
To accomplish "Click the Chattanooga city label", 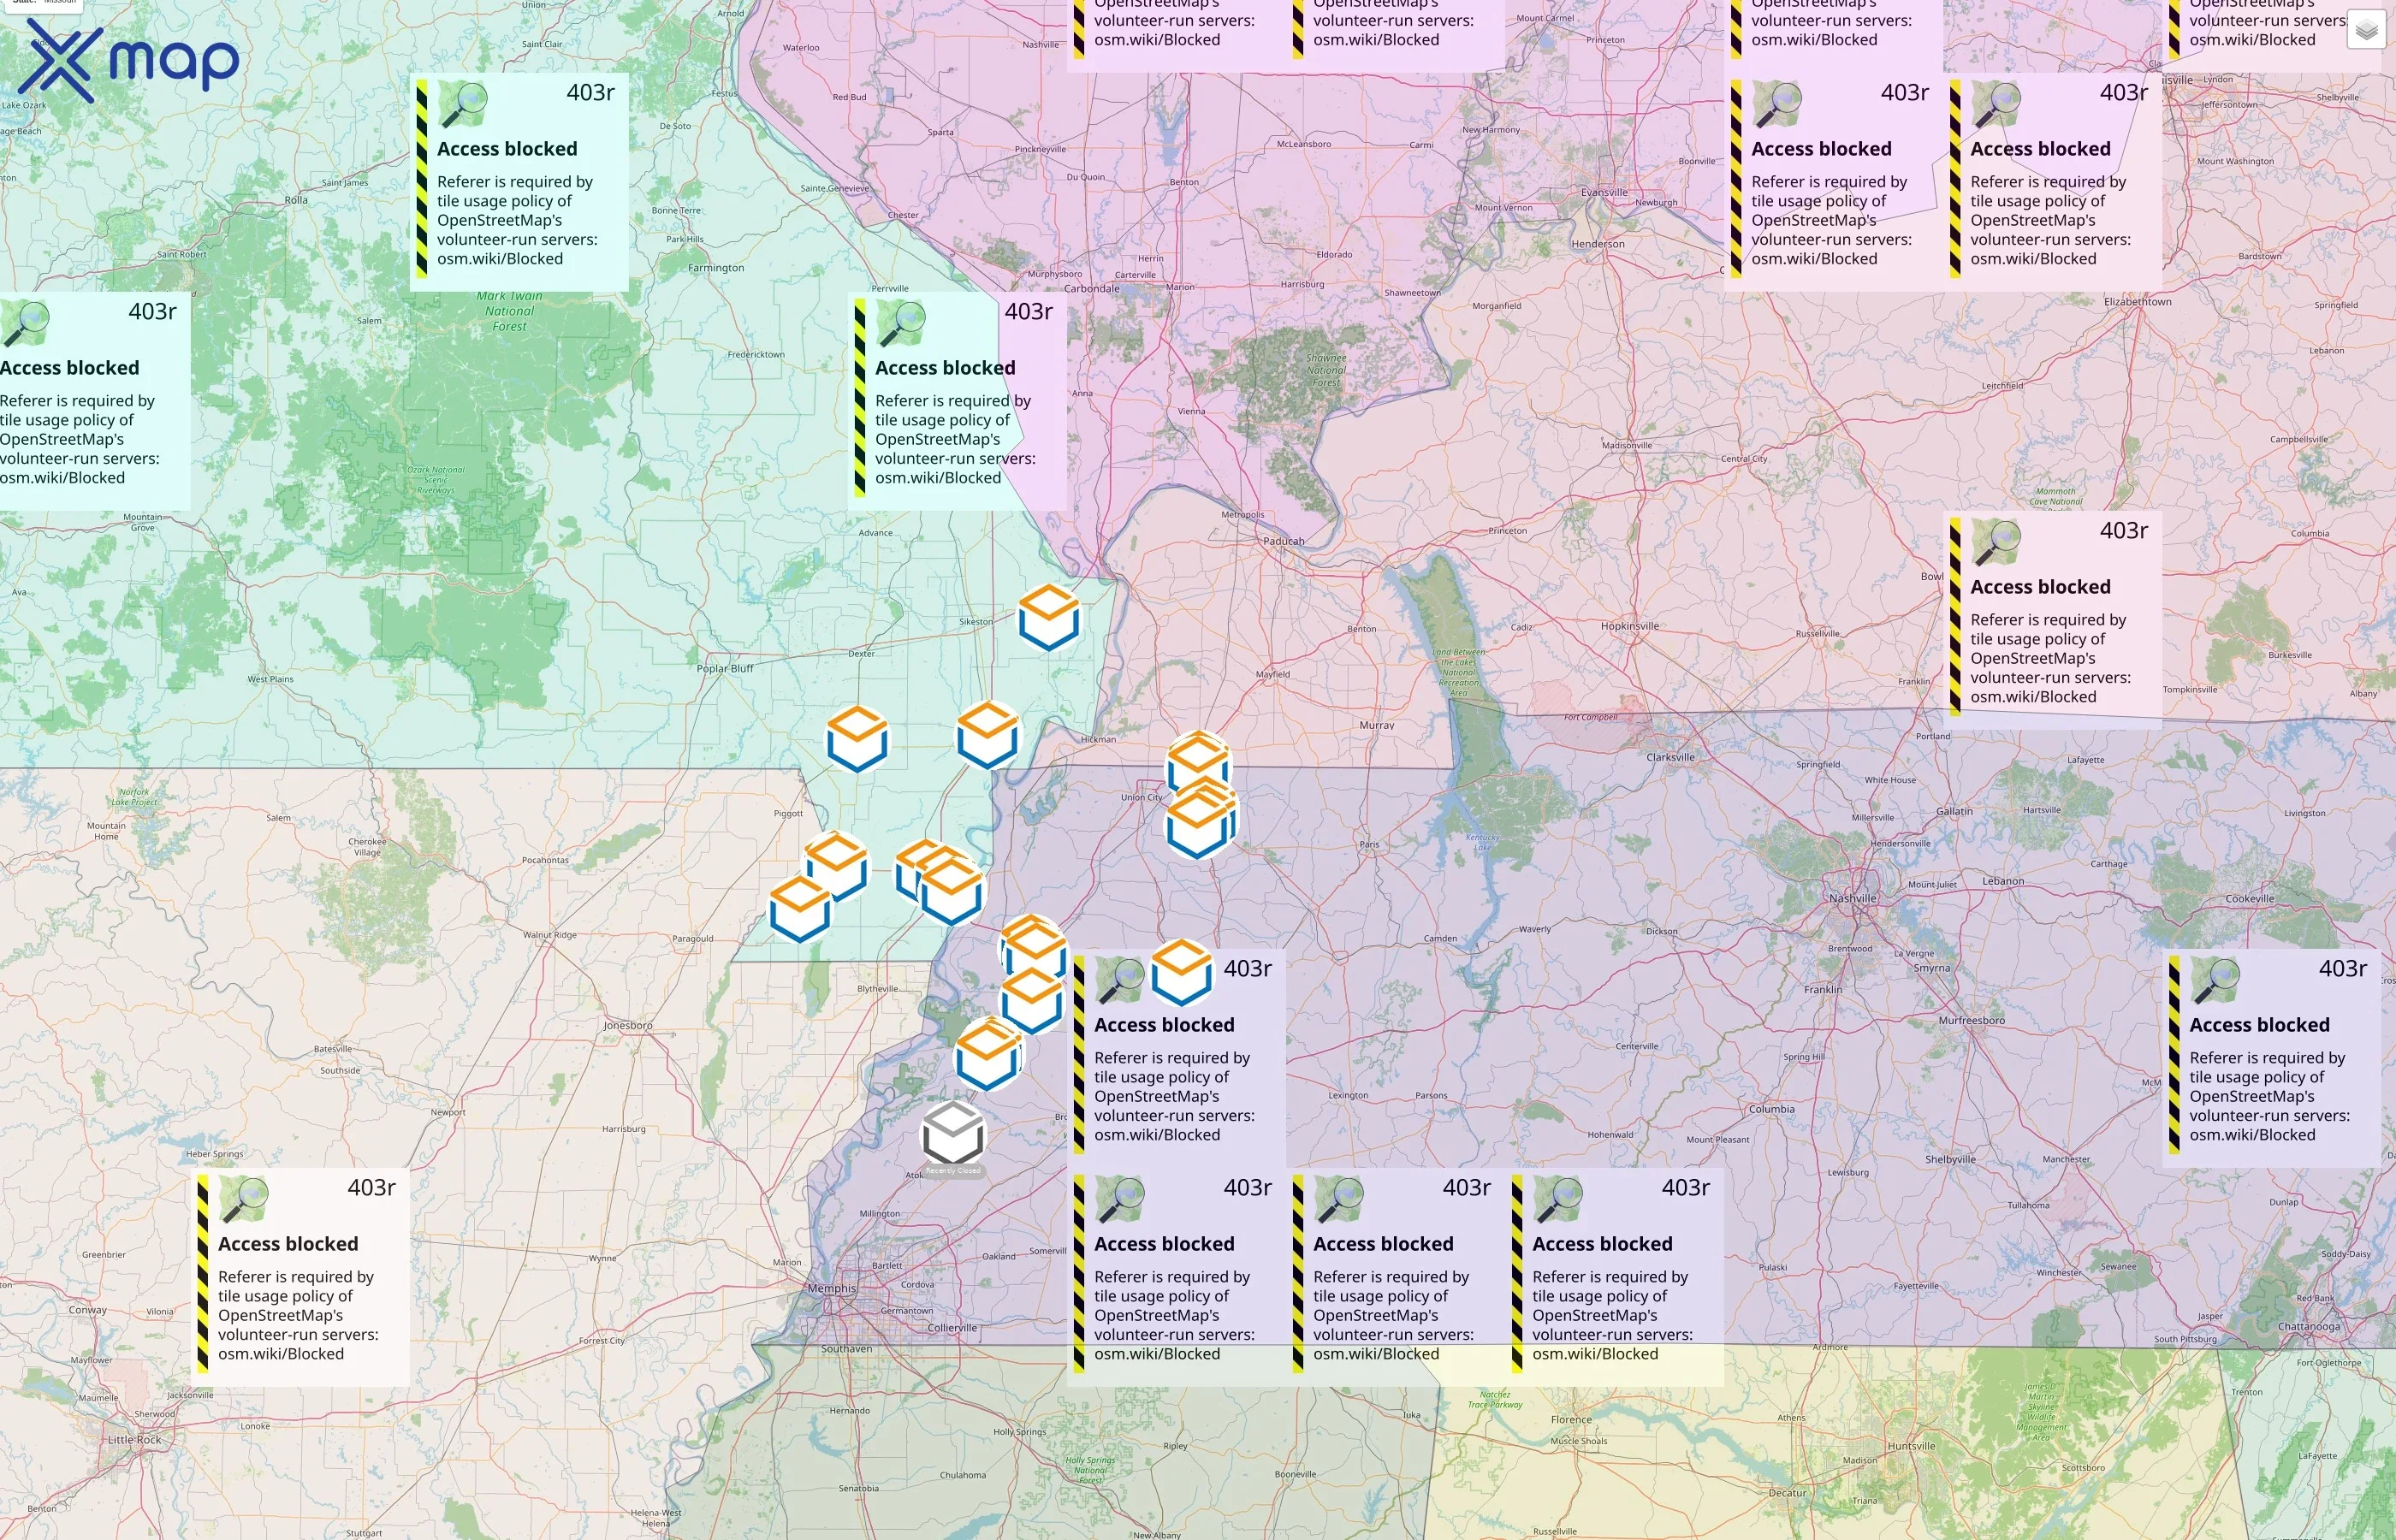I will click(2309, 1327).
